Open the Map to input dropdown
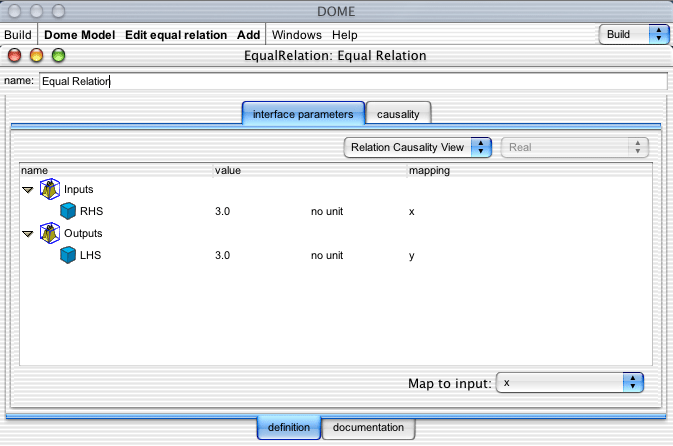Viewport: 673px width, 446px height. click(570, 382)
